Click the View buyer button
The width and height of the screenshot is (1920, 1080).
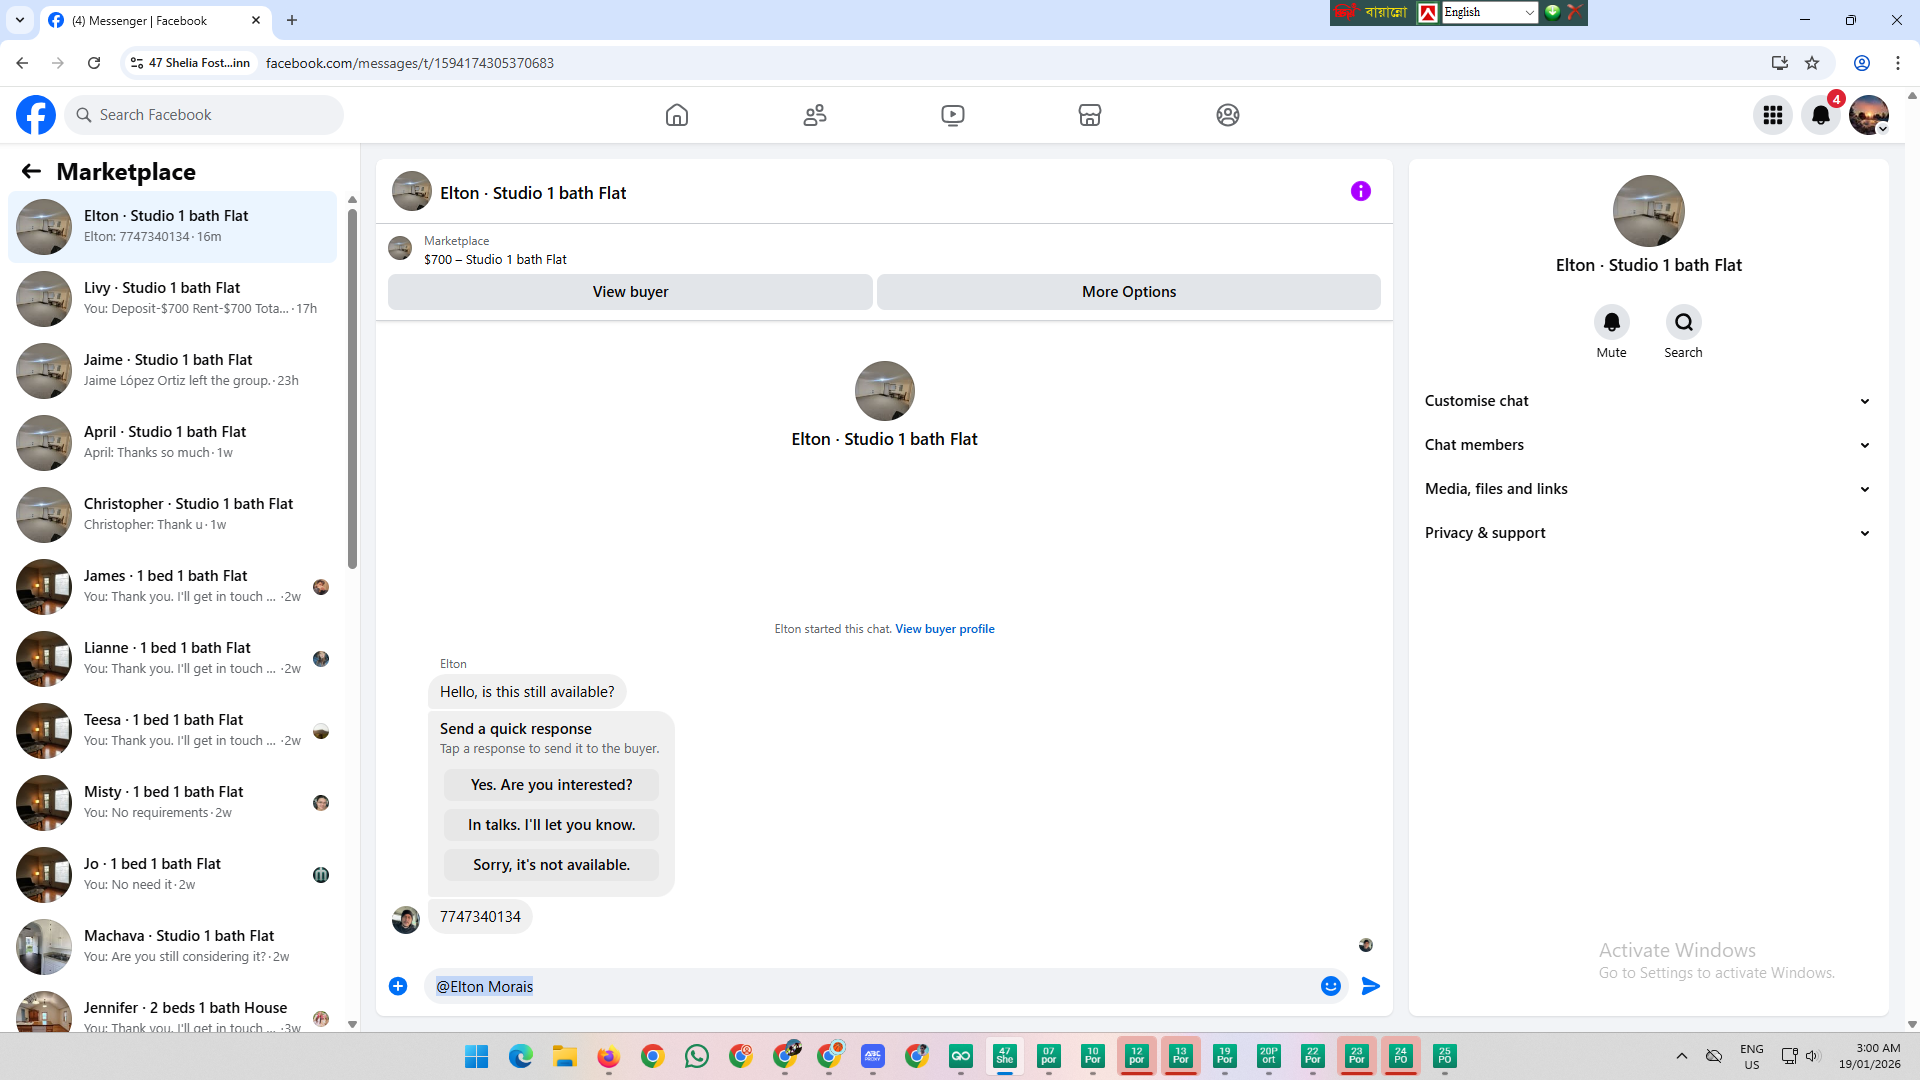[630, 292]
